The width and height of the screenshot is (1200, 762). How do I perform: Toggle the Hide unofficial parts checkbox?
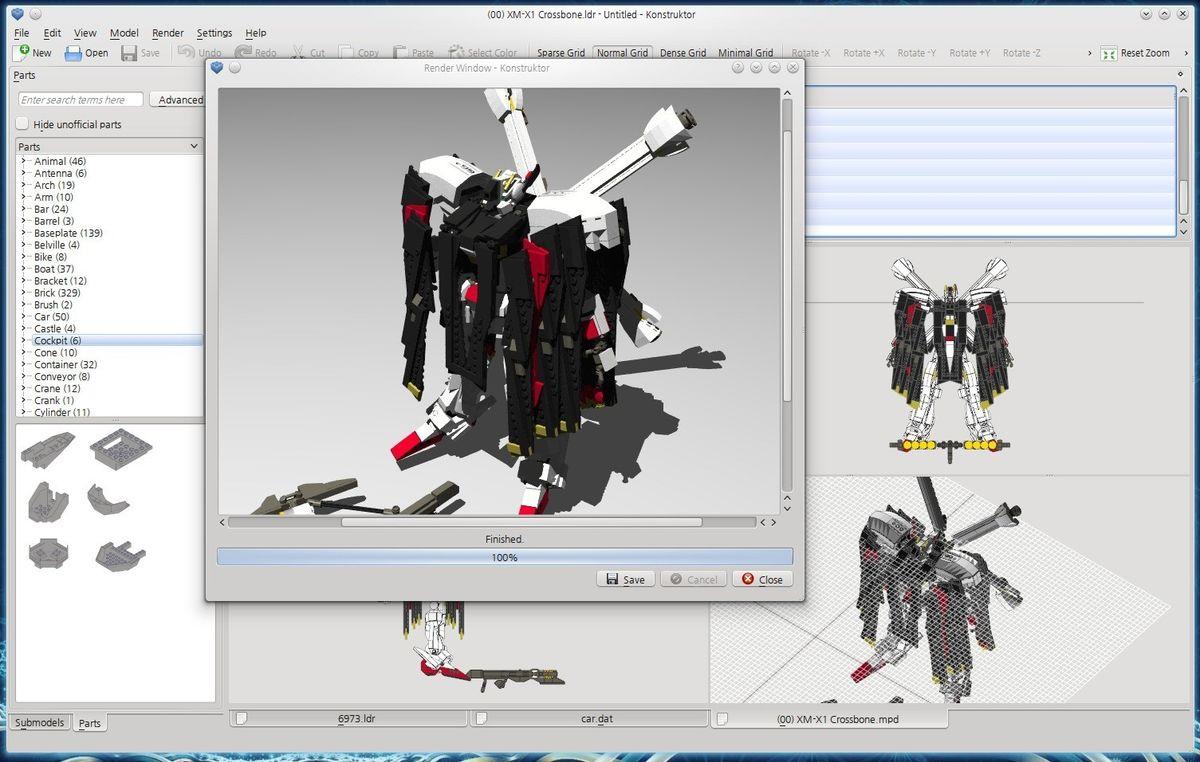22,124
